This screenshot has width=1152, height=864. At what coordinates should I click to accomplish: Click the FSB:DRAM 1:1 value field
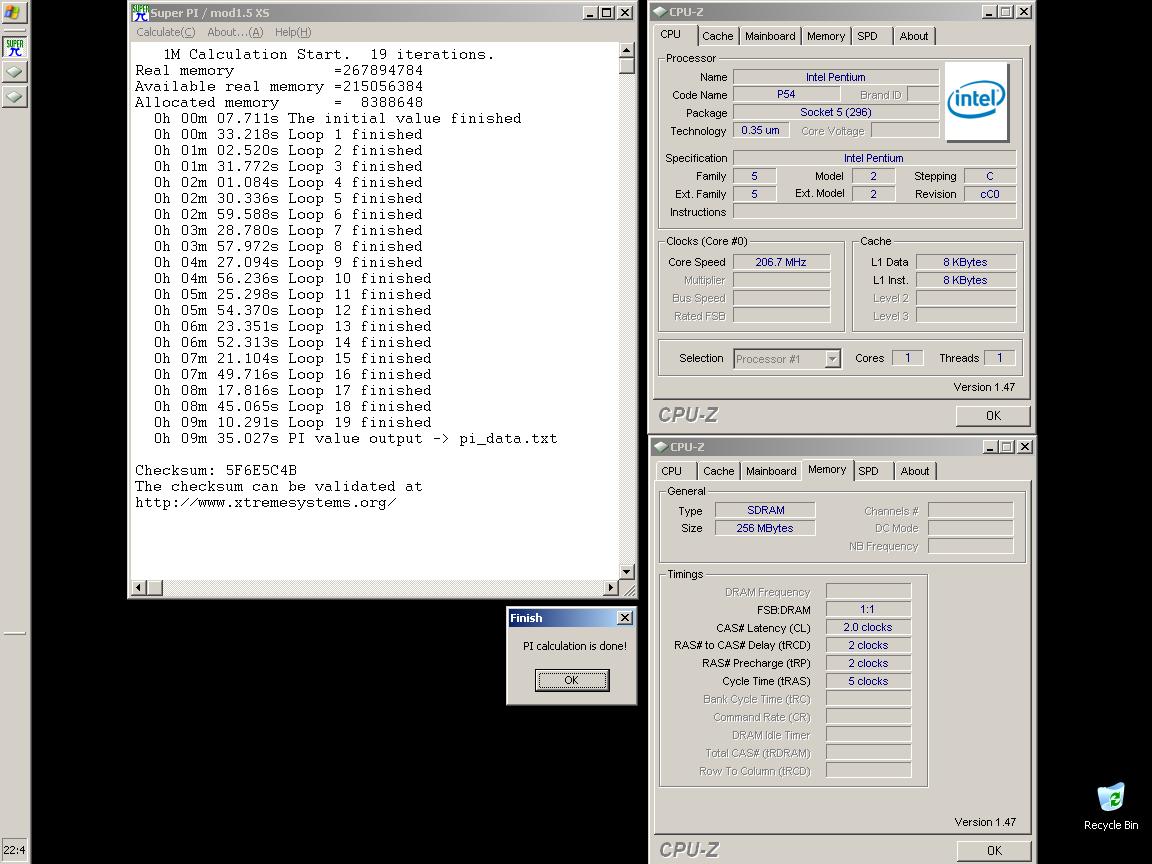tap(868, 609)
